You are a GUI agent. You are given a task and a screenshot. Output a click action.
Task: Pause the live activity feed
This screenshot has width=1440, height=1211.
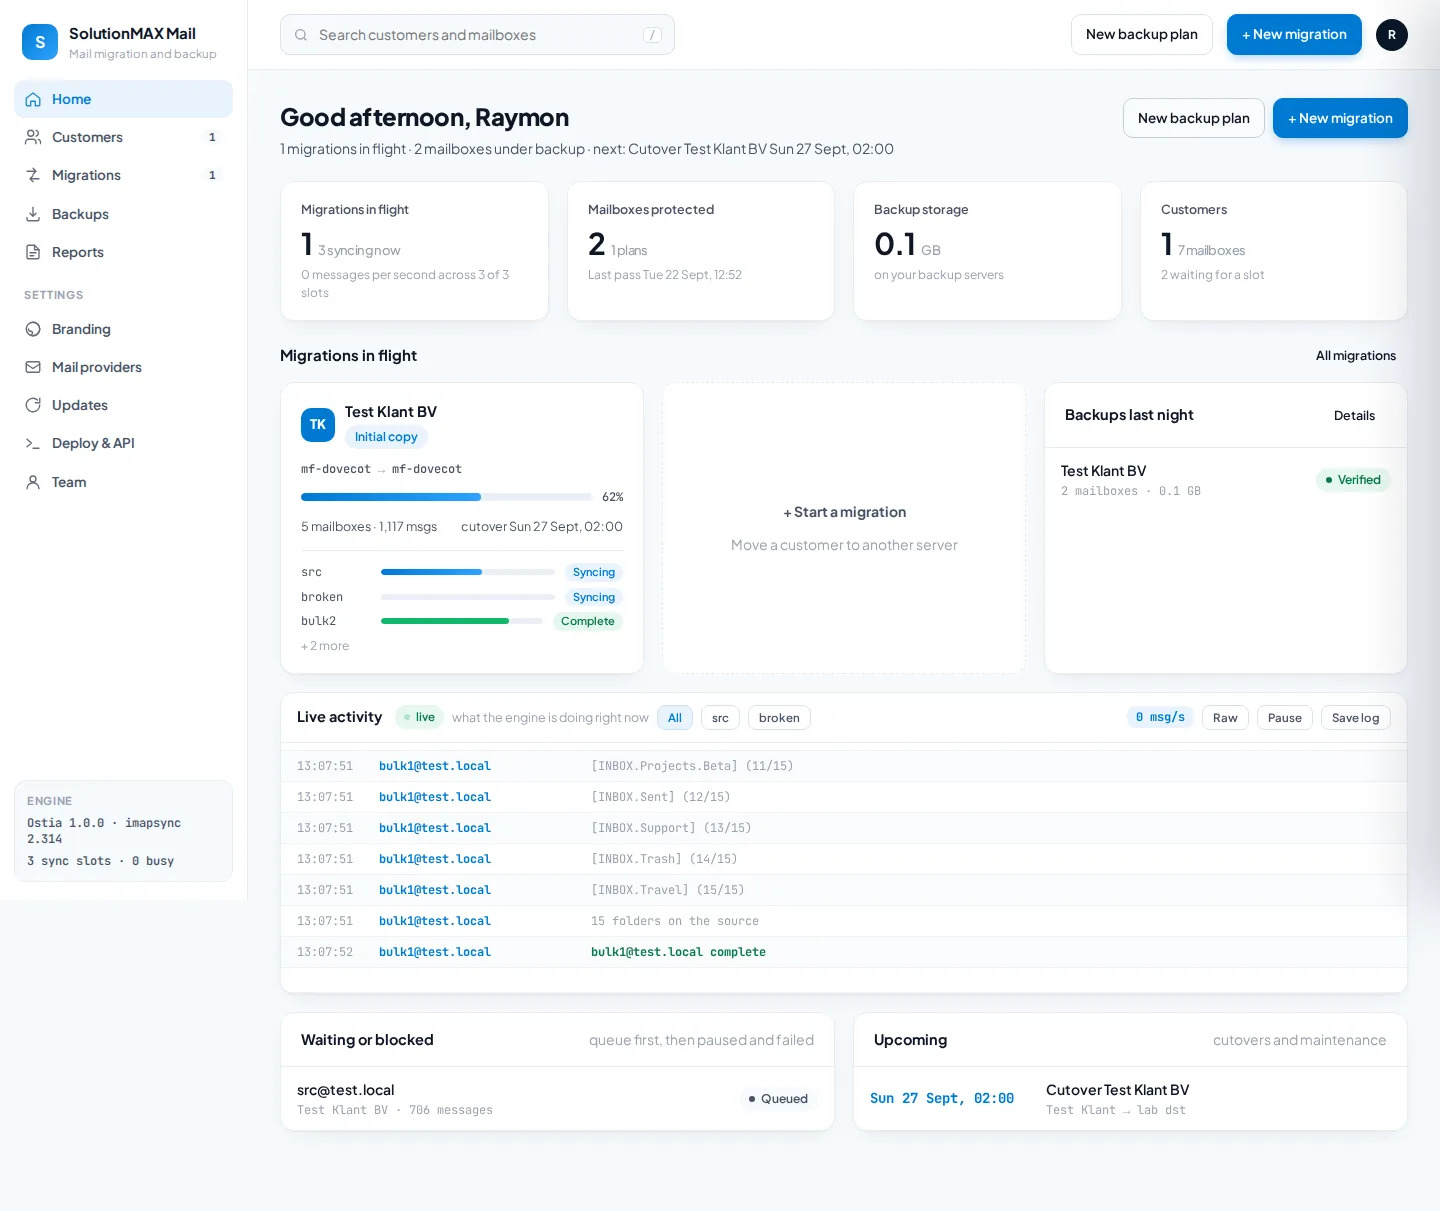1285,718
